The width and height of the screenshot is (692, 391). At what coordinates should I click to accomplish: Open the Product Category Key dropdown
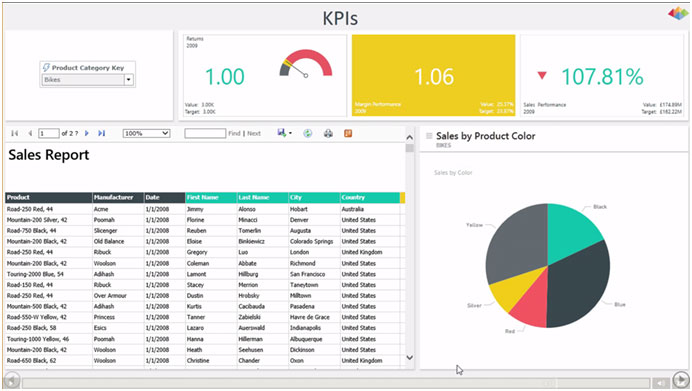(129, 80)
